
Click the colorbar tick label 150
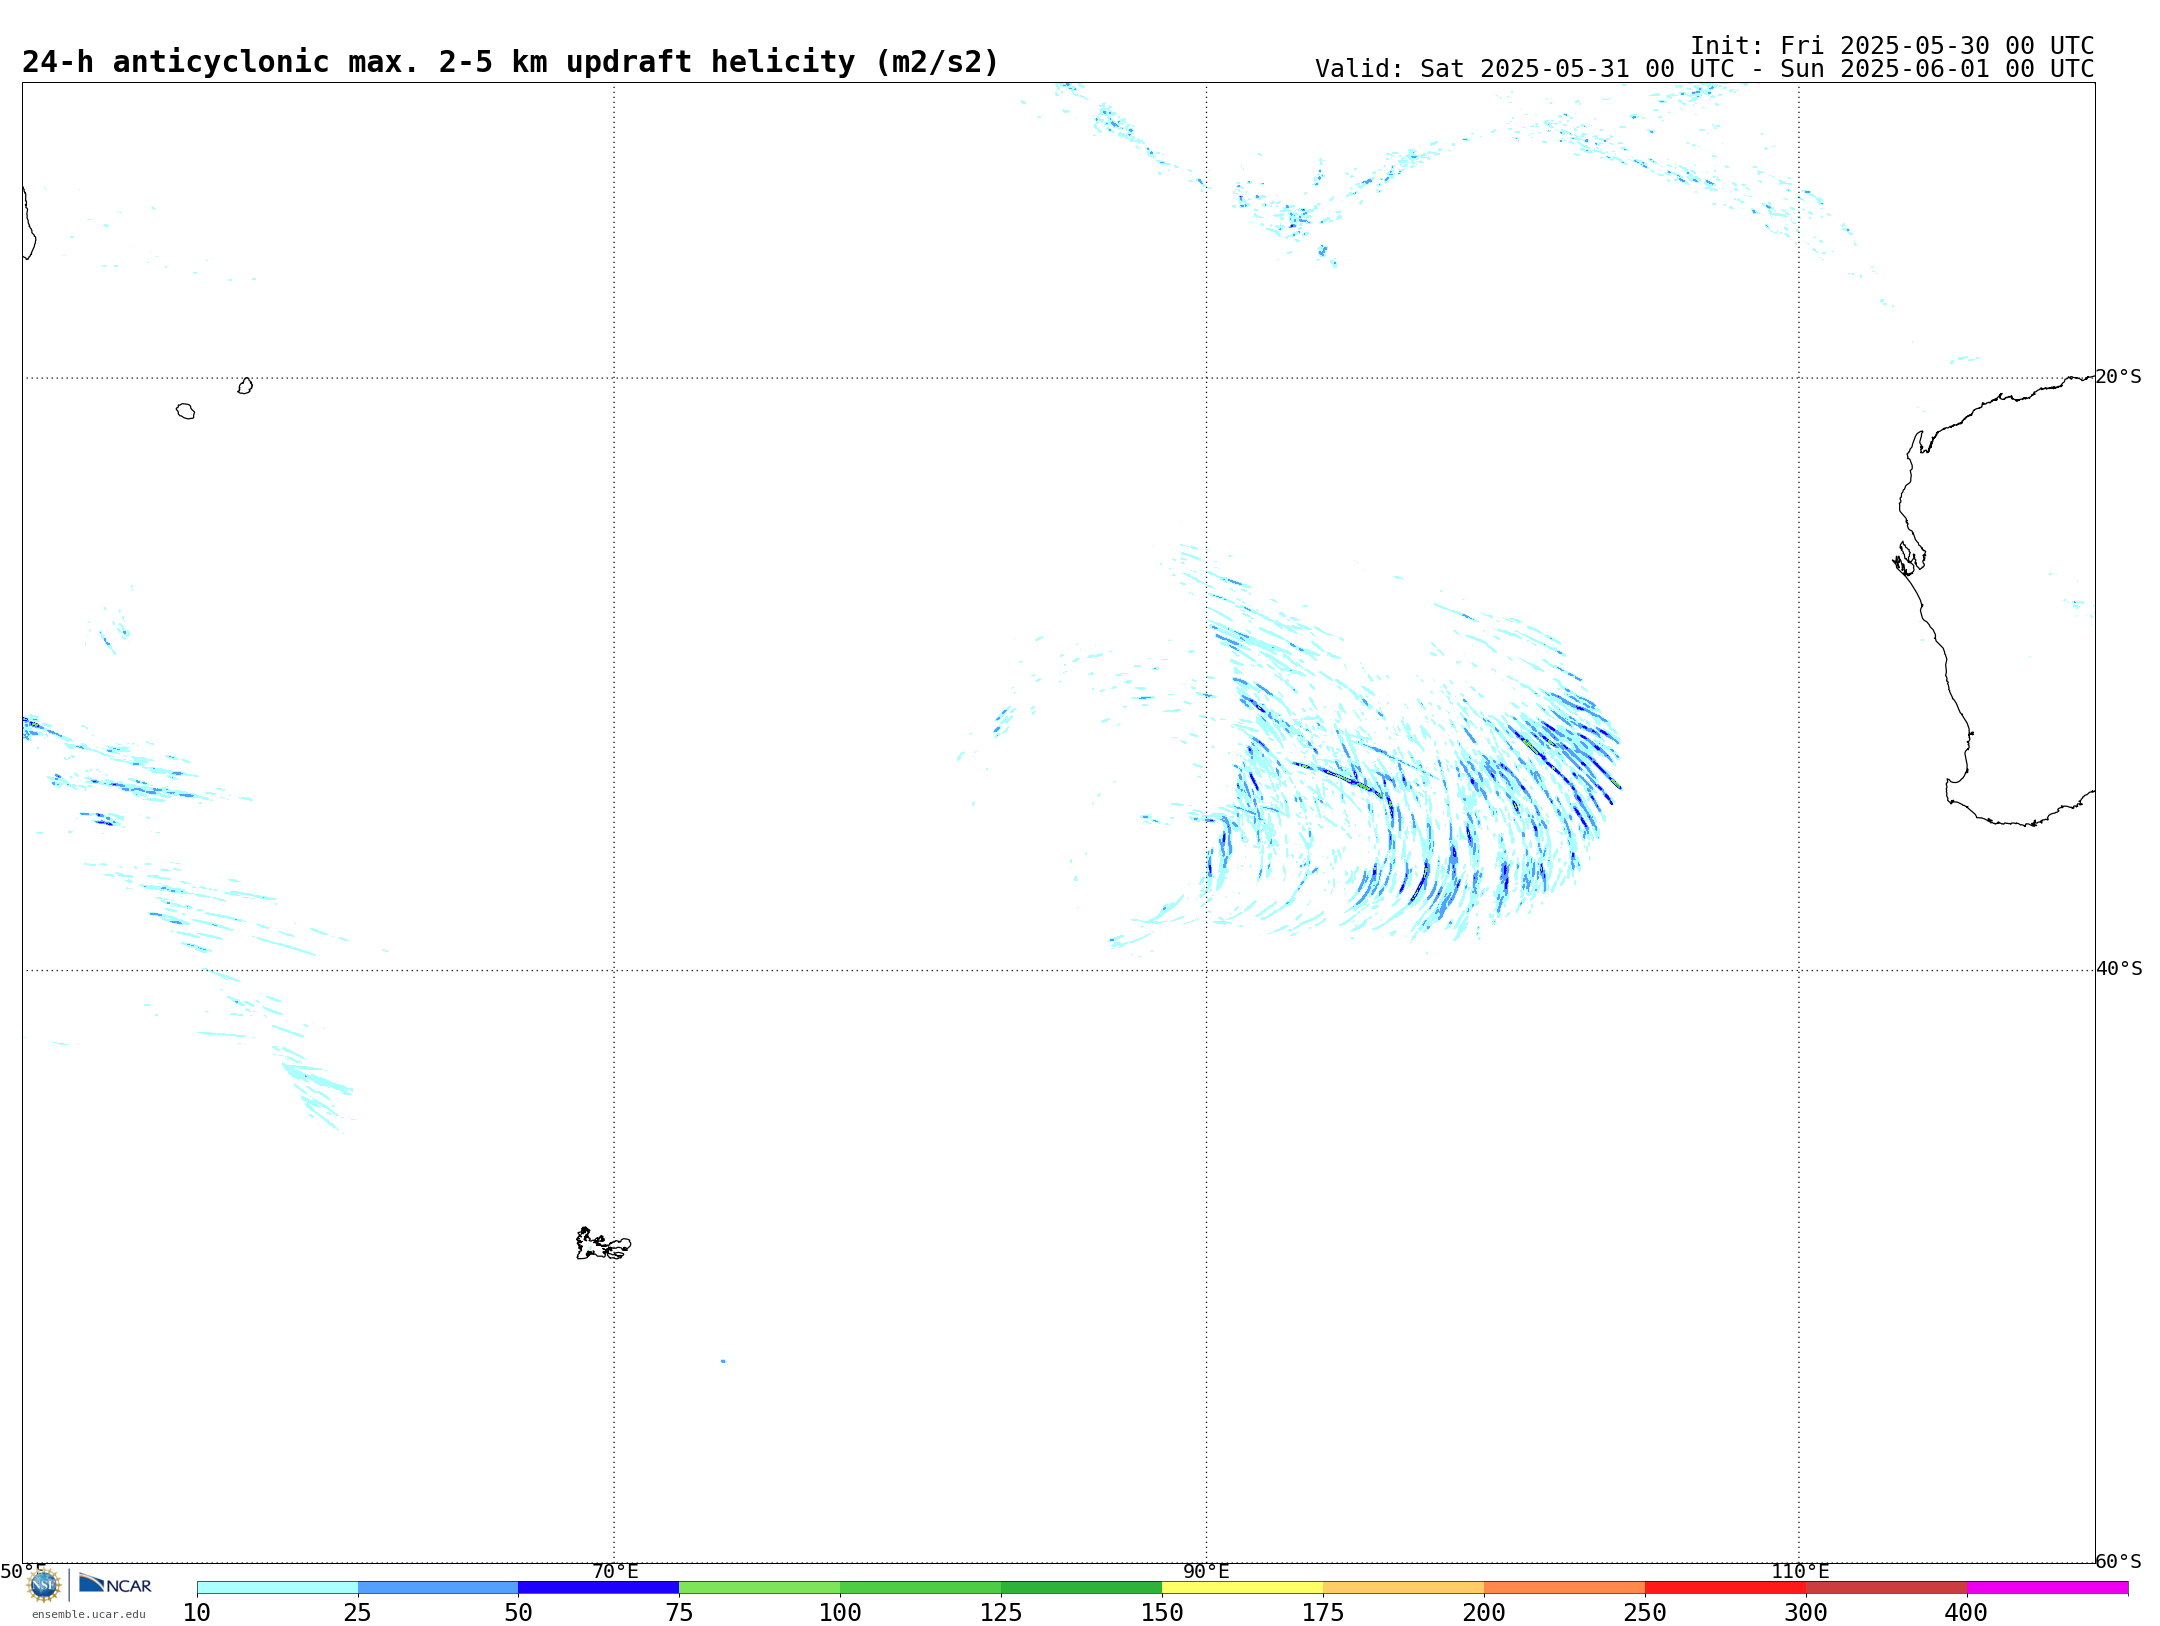tap(1162, 1613)
